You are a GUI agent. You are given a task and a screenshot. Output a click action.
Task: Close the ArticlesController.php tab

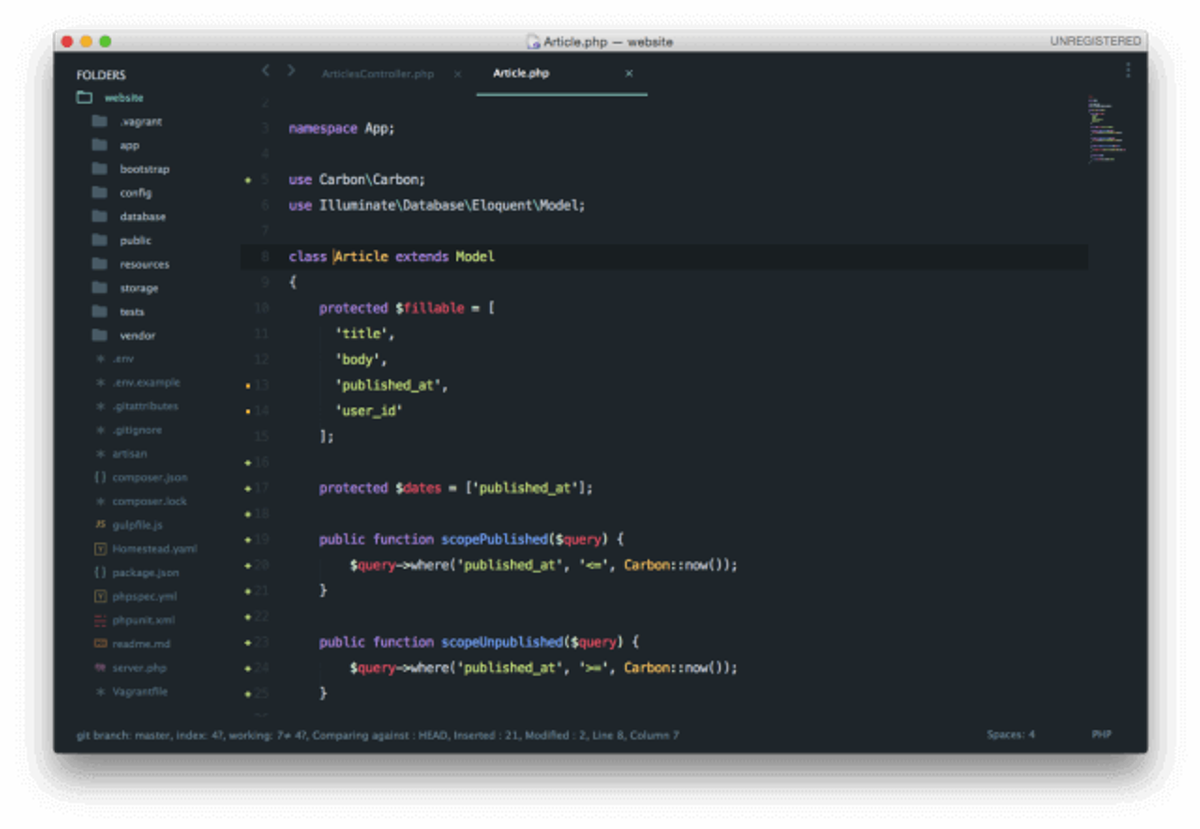tap(458, 74)
